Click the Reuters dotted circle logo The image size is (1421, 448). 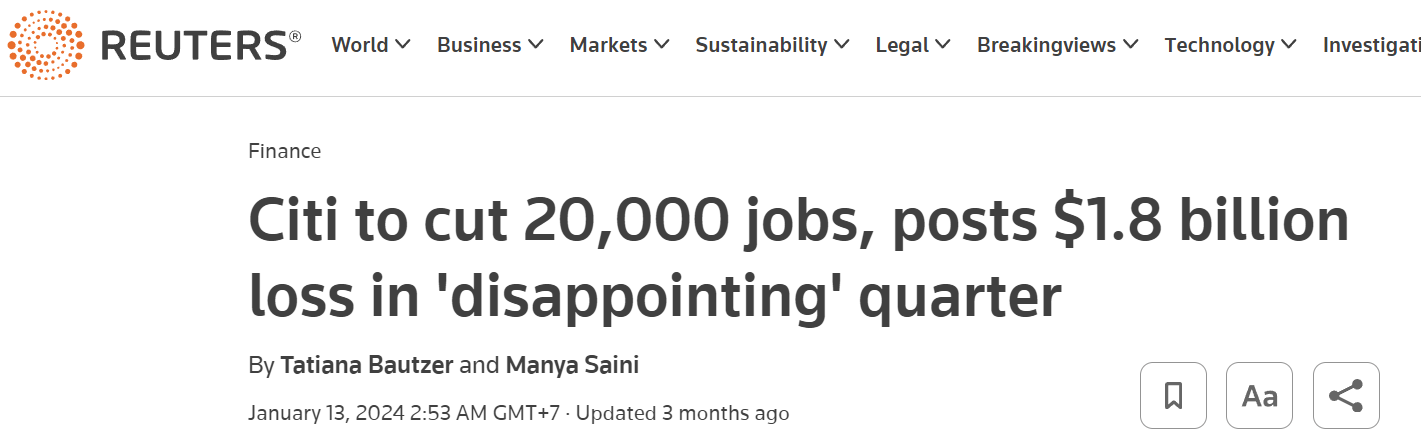pyautogui.click(x=46, y=45)
